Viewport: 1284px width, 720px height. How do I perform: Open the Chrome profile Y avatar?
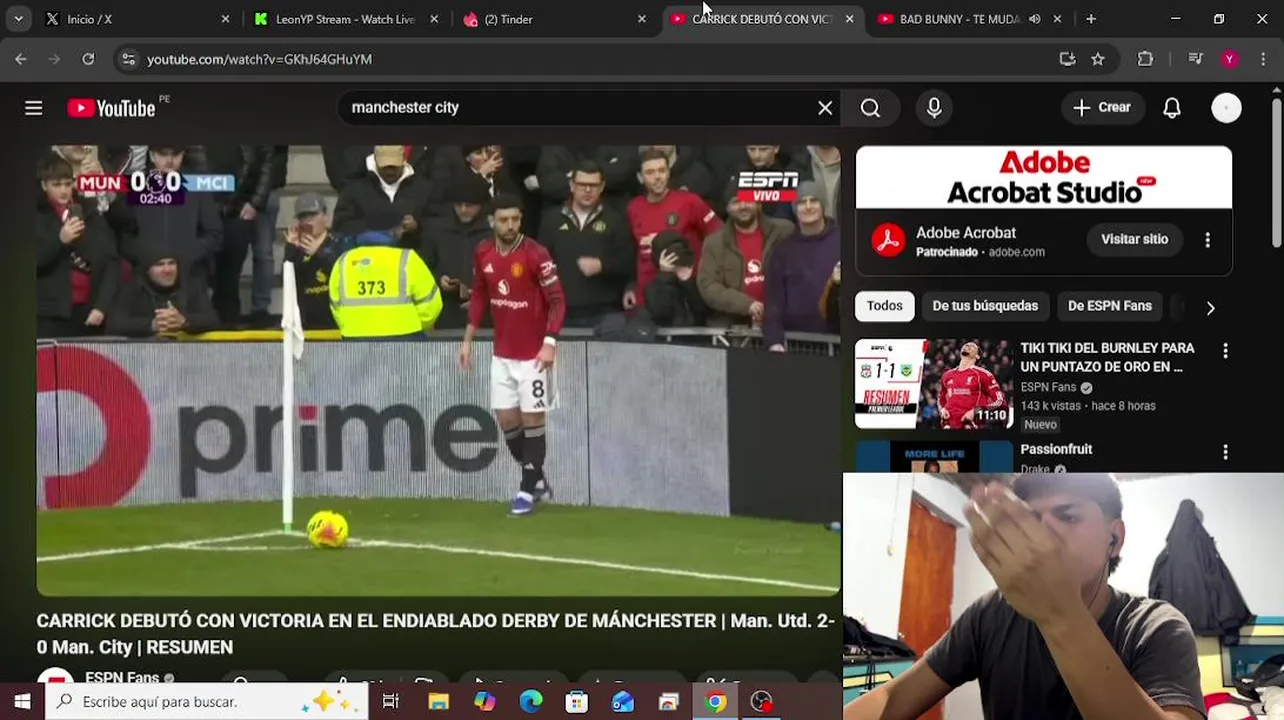(x=1229, y=59)
